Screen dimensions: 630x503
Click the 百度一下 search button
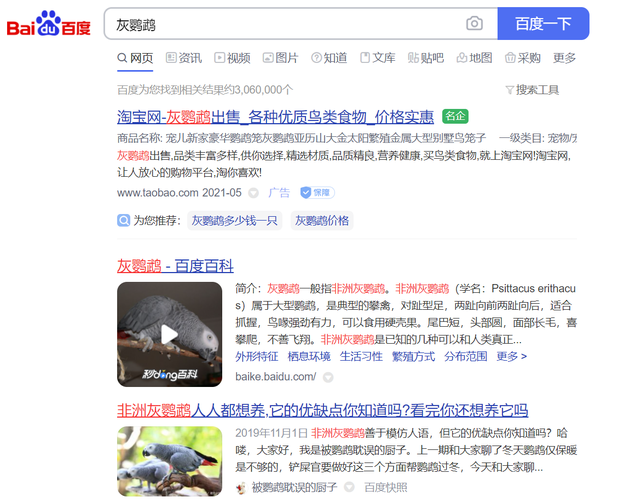tap(543, 24)
